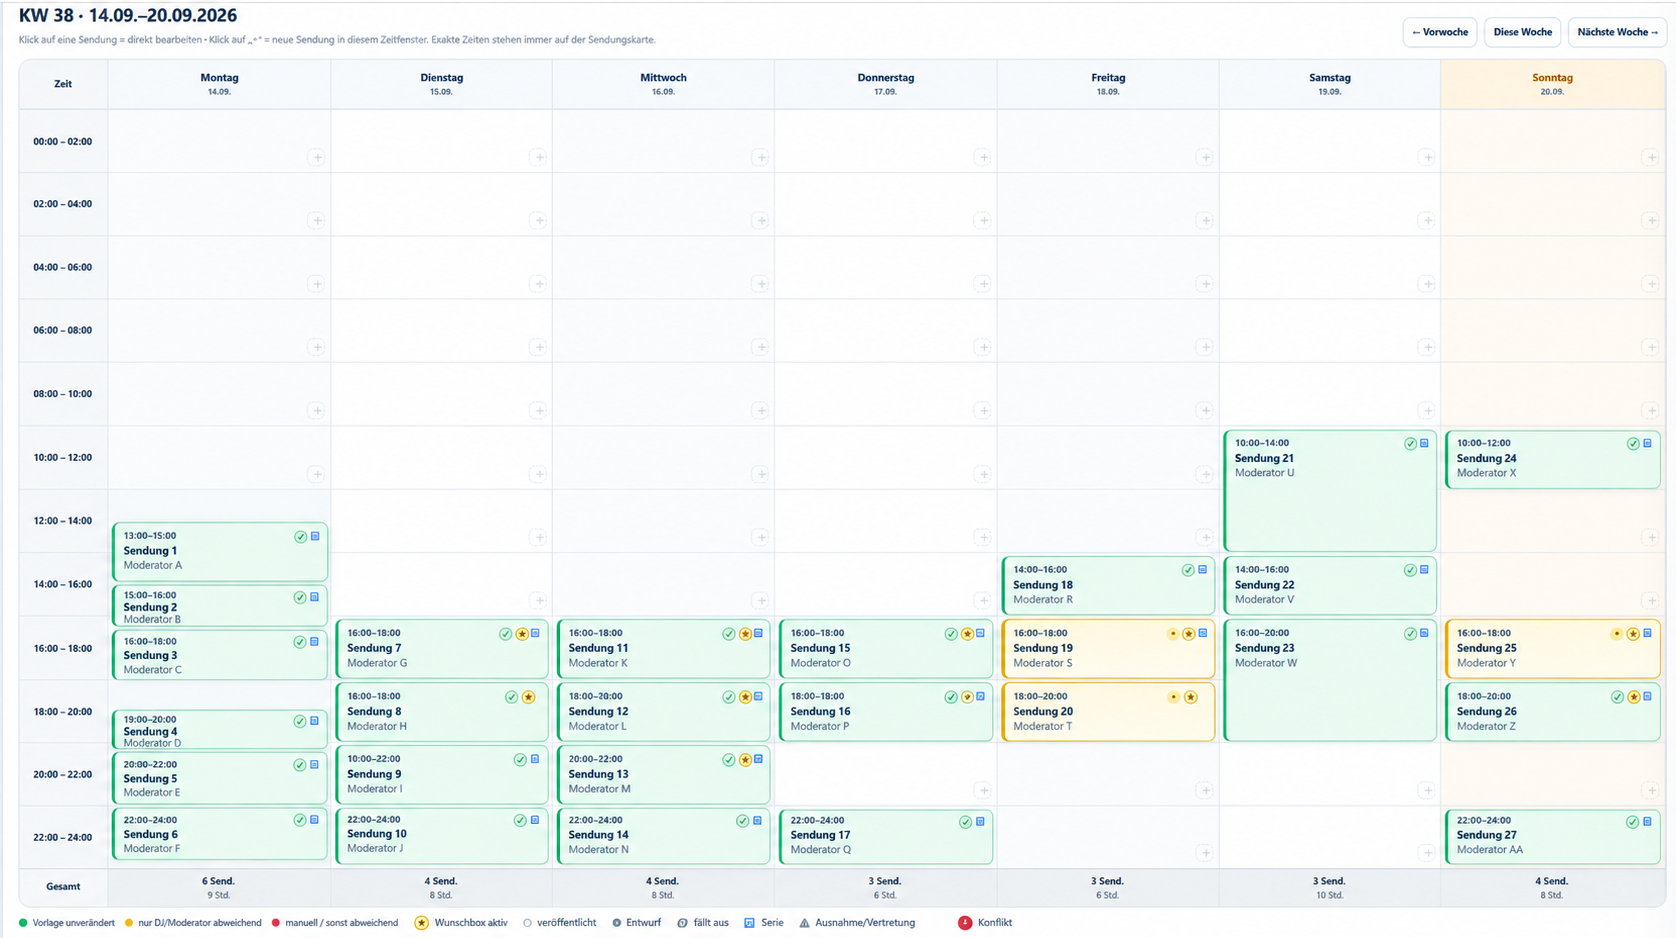Open Sendung 24 with Moderator X
The image size is (1676, 938).
[x=1552, y=459]
